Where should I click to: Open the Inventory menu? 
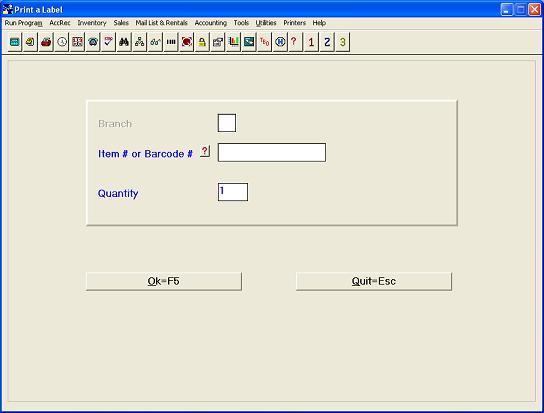pyautogui.click(x=92, y=23)
